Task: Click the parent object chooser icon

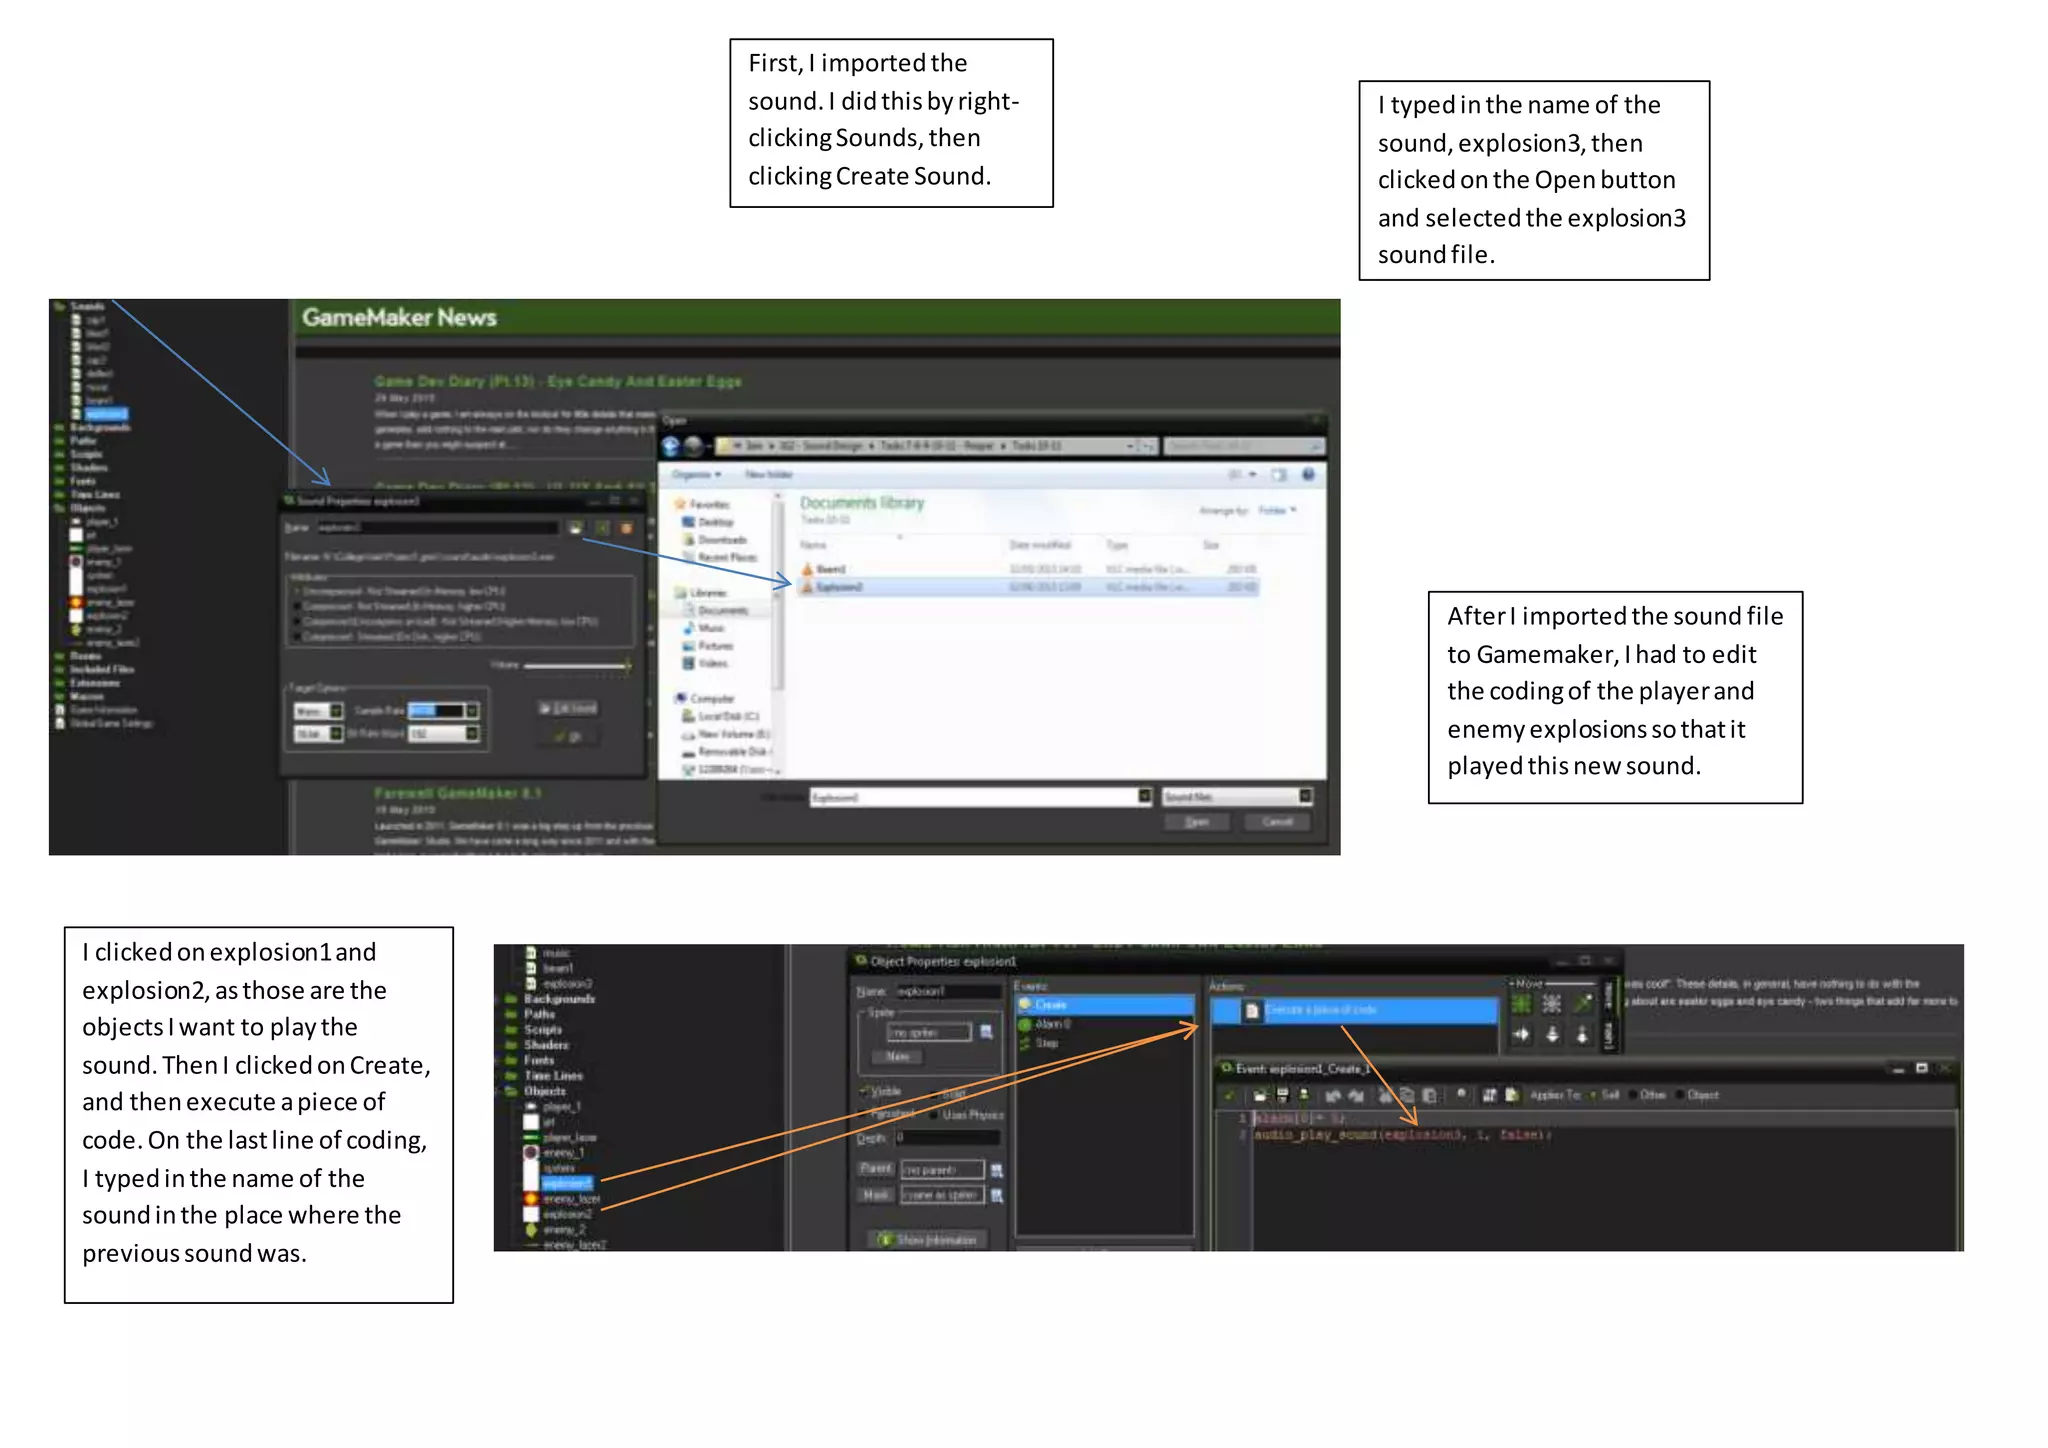Action: coord(996,1170)
